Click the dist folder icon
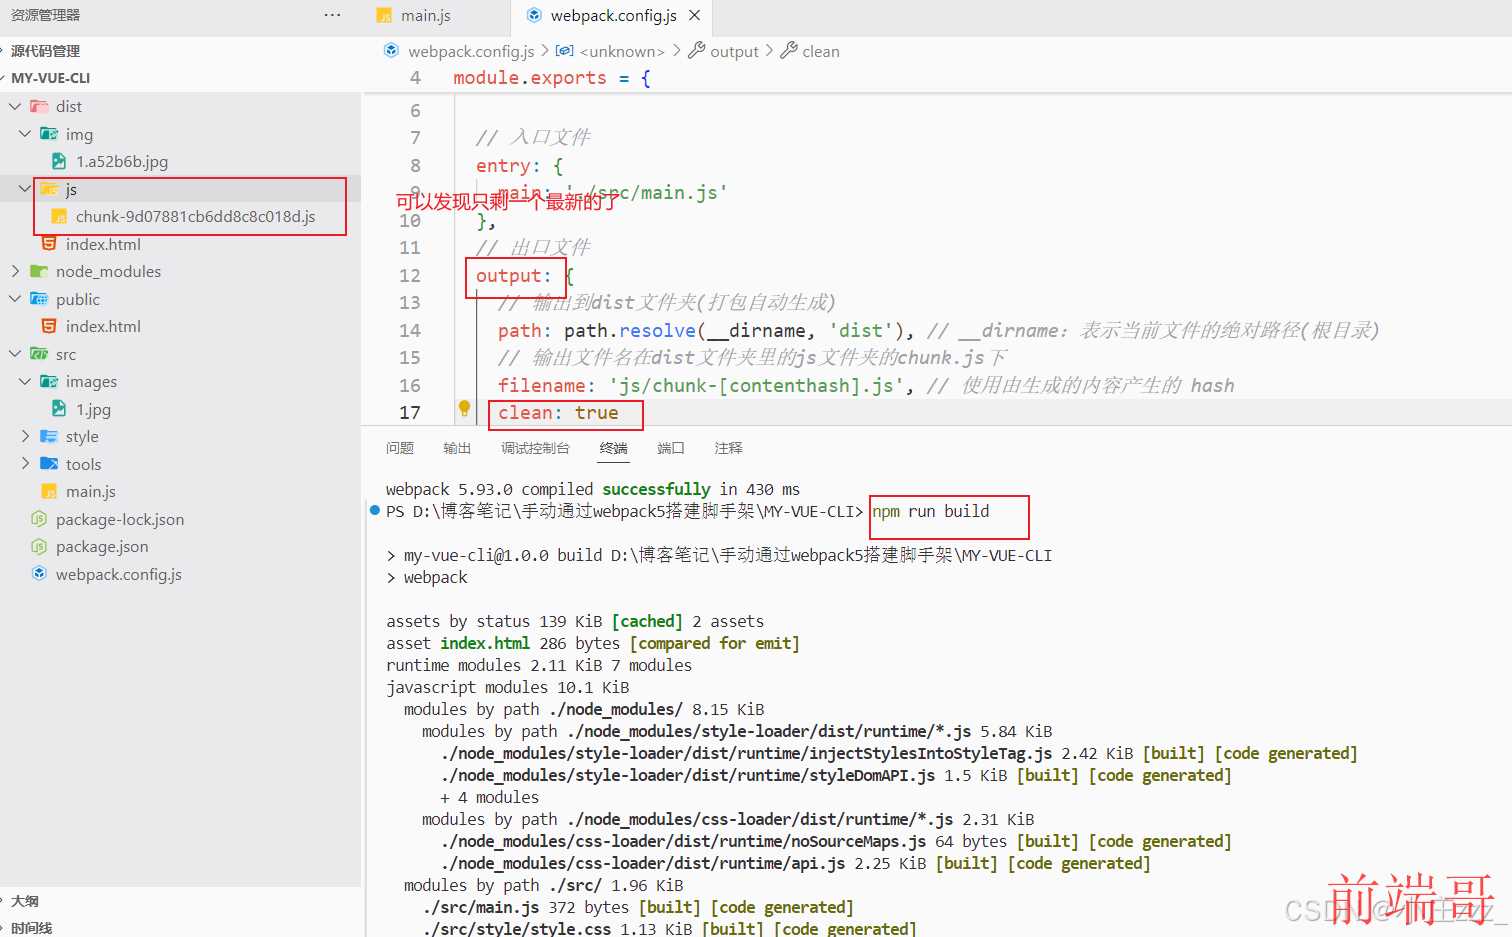Screen dimensions: 1512x937 (39, 106)
